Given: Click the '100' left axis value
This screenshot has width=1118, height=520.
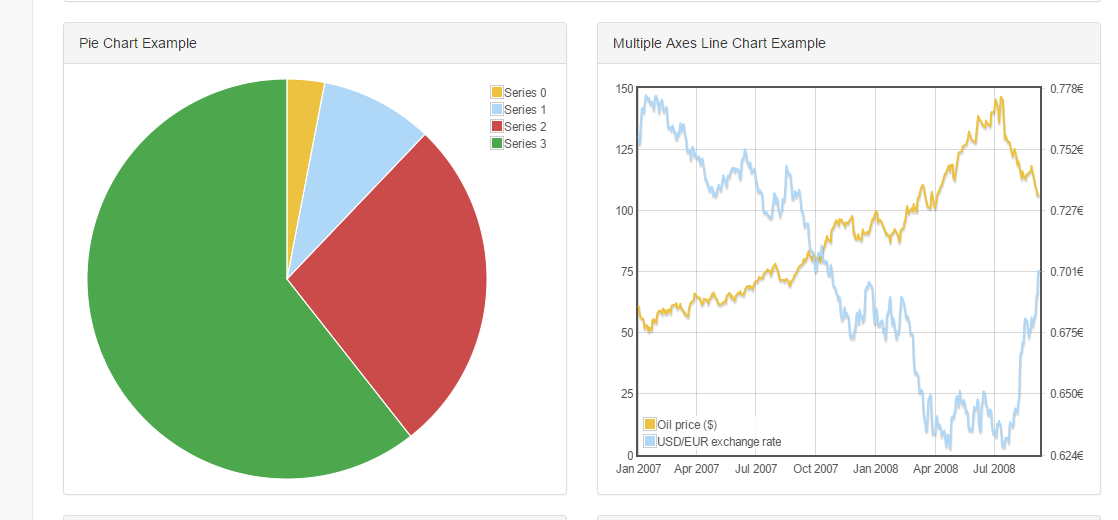Looking at the screenshot, I should [x=625, y=211].
